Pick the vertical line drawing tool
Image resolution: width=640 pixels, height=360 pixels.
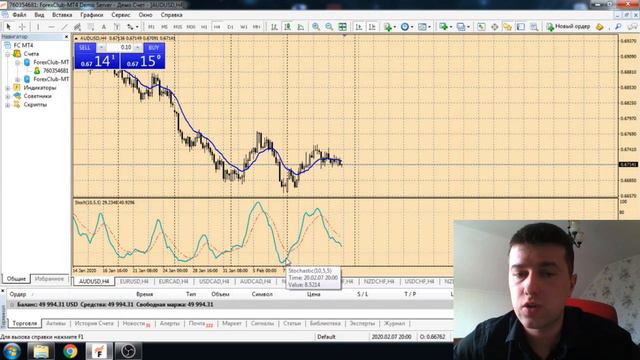click(x=38, y=27)
